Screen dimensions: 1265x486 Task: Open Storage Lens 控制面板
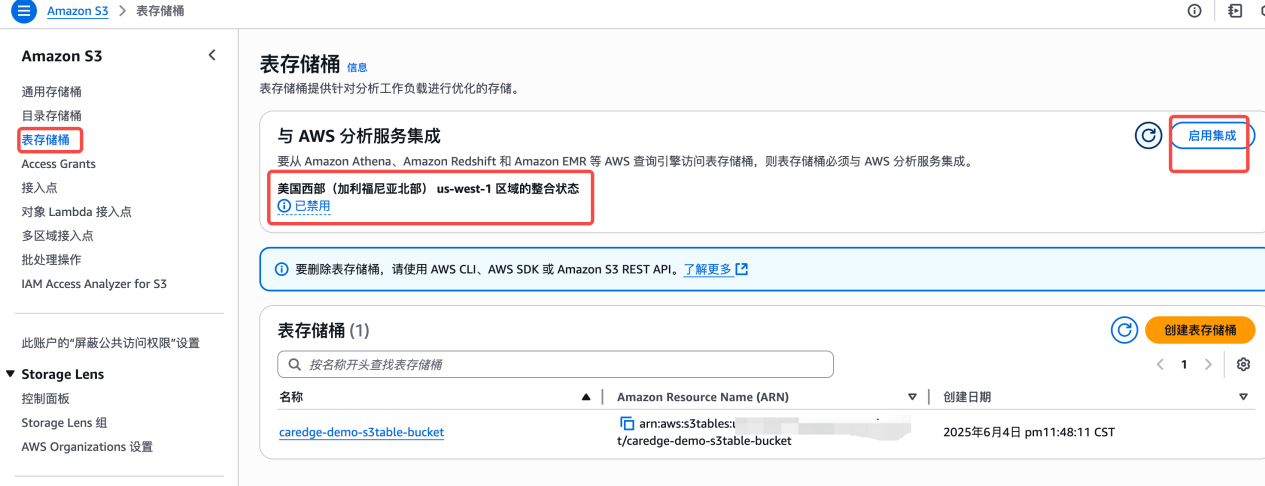coord(46,398)
